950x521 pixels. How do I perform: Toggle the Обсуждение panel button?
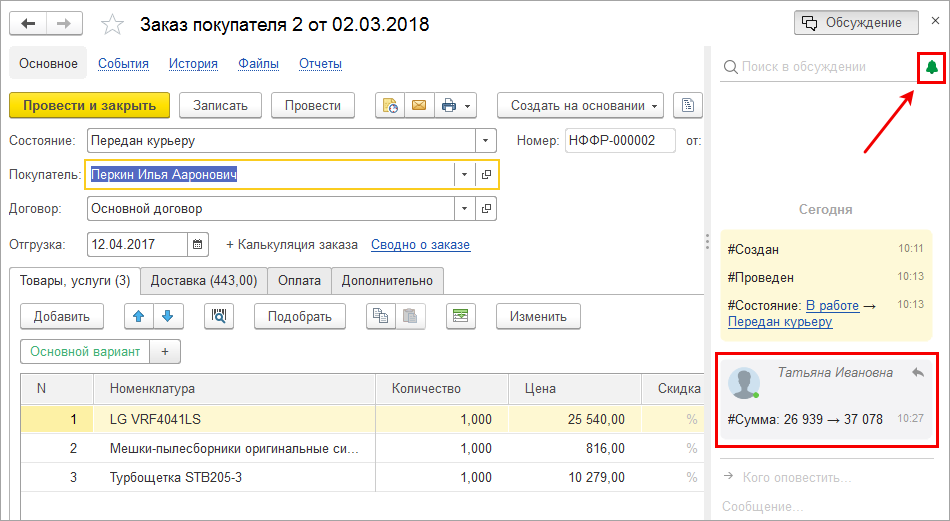coord(856,23)
